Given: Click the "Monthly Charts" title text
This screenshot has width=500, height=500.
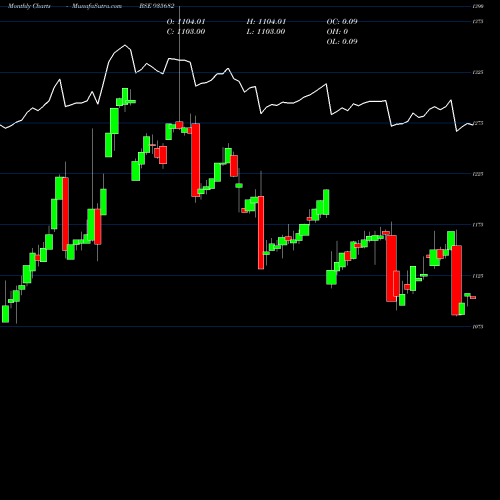Looking at the screenshot, I should click(29, 6).
